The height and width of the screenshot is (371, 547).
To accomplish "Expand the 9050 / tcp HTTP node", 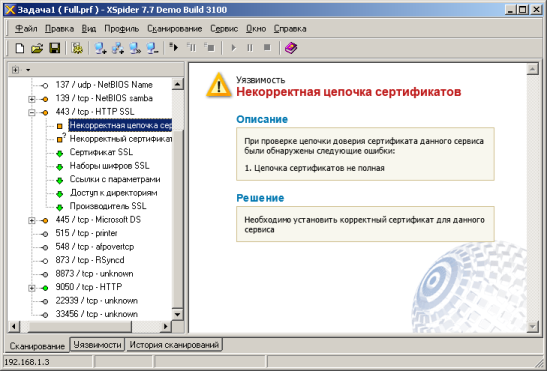I will point(32,288).
